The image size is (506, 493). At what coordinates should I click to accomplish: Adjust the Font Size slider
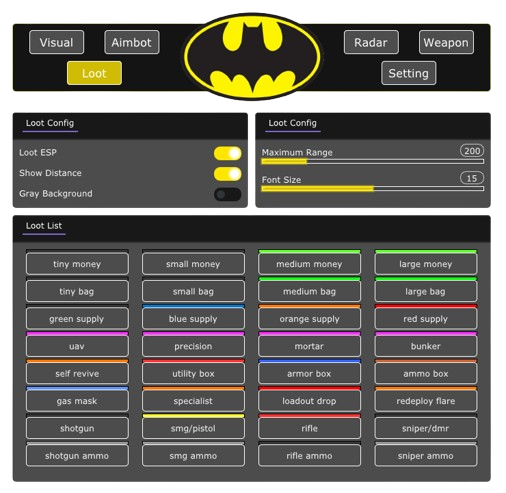click(x=372, y=189)
